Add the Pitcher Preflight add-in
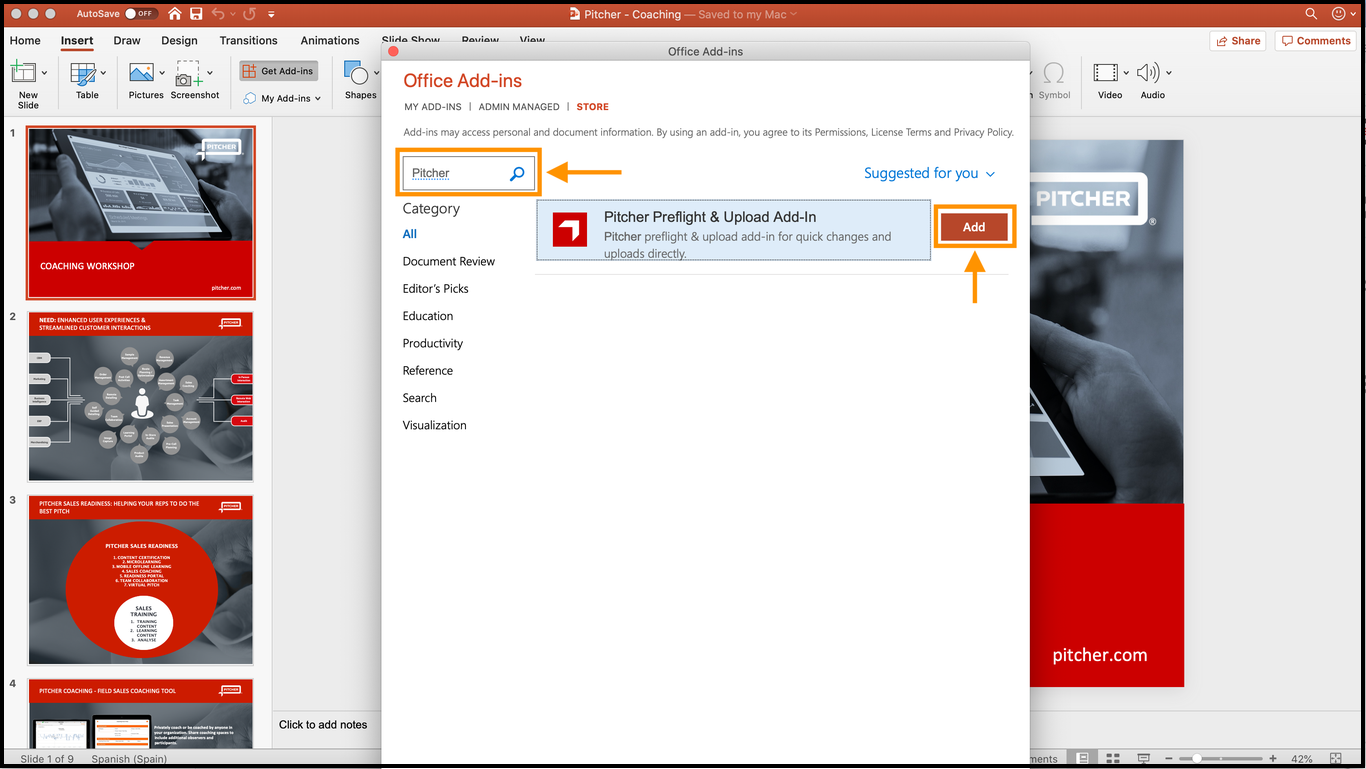 coord(973,227)
